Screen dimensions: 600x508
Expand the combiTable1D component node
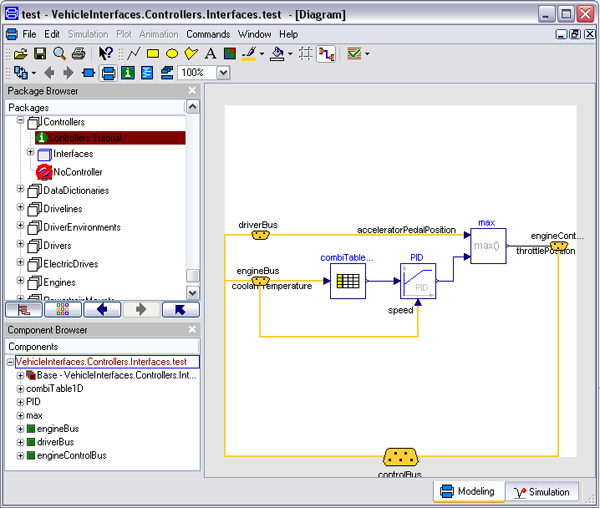point(21,388)
